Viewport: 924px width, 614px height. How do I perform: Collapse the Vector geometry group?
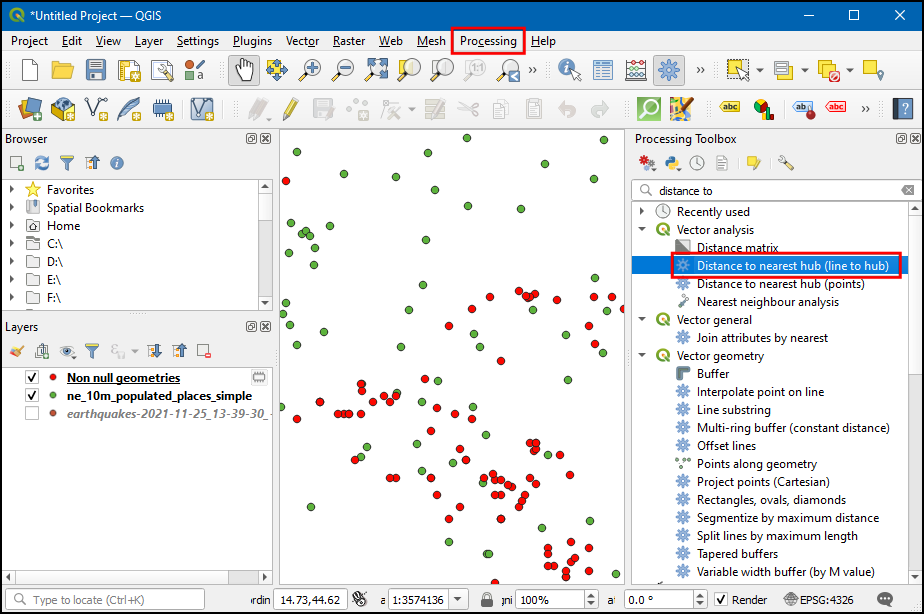tap(642, 356)
